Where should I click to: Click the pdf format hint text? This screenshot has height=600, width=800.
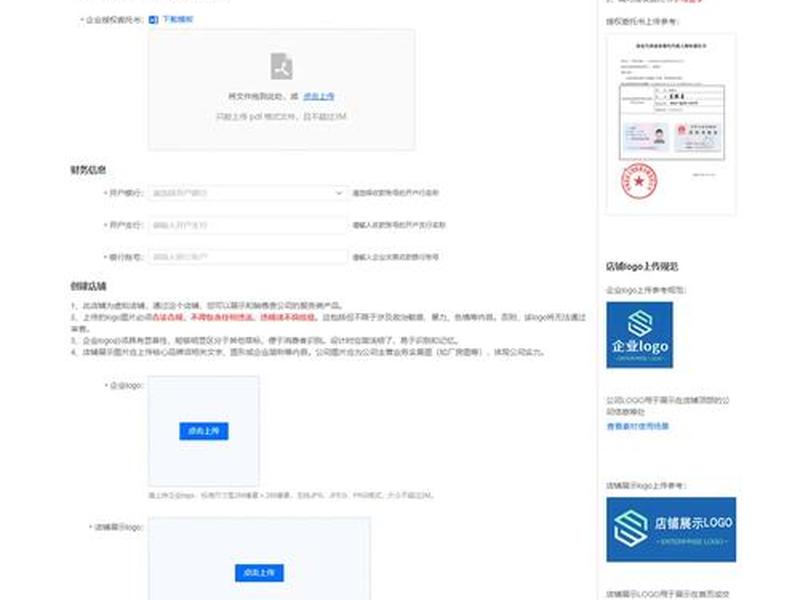281,116
